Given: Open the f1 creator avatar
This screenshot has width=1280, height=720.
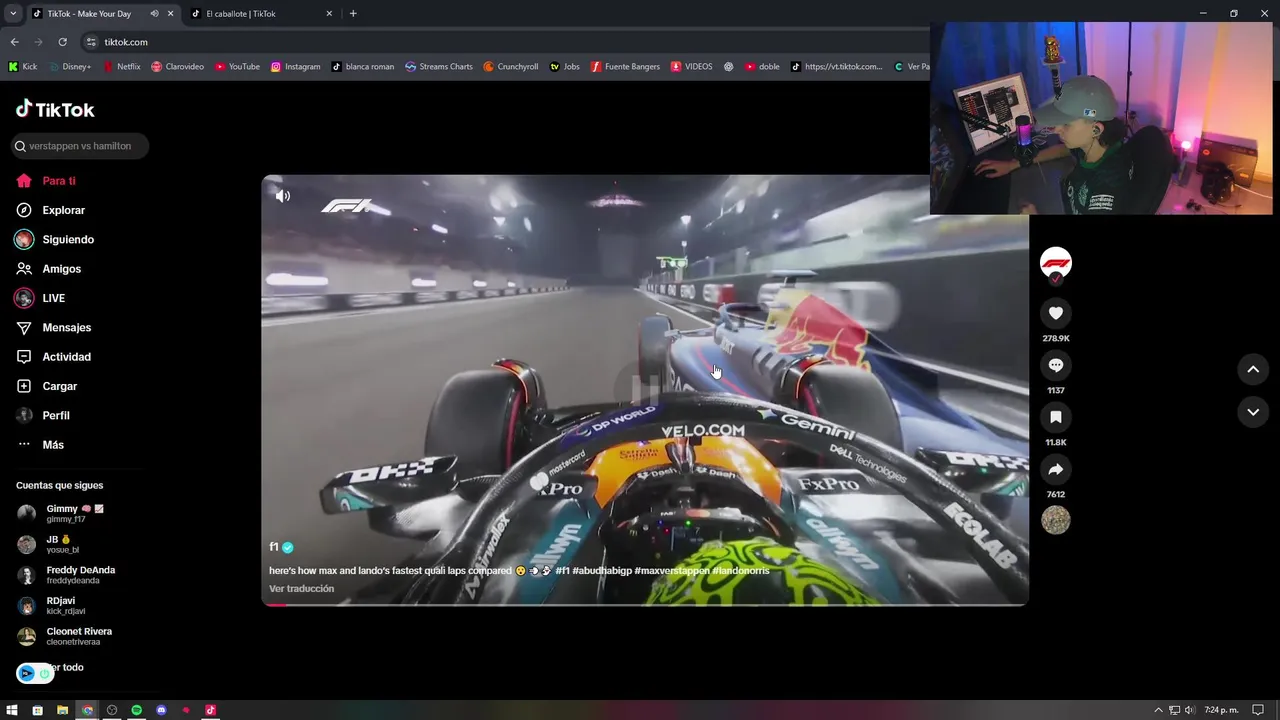Looking at the screenshot, I should [x=1055, y=262].
